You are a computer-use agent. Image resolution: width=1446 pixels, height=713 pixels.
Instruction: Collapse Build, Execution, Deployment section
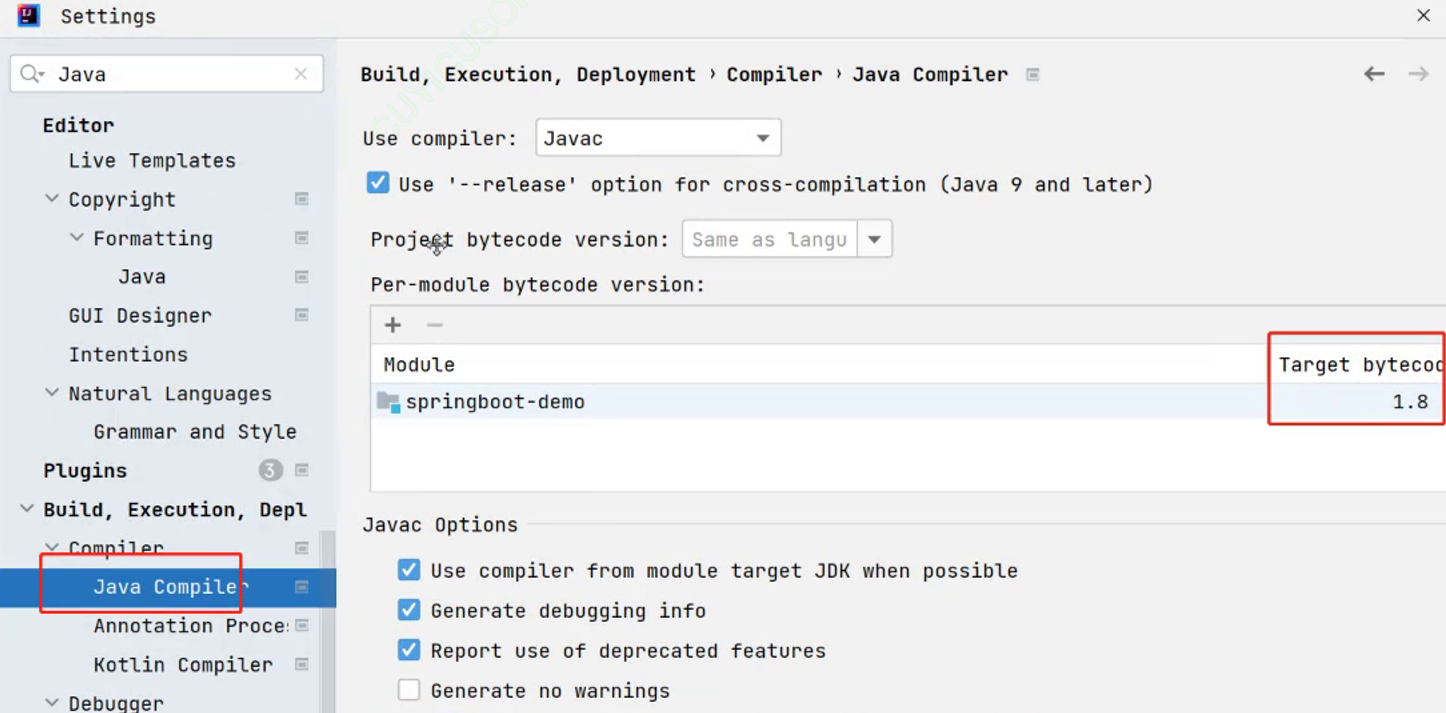coord(27,509)
